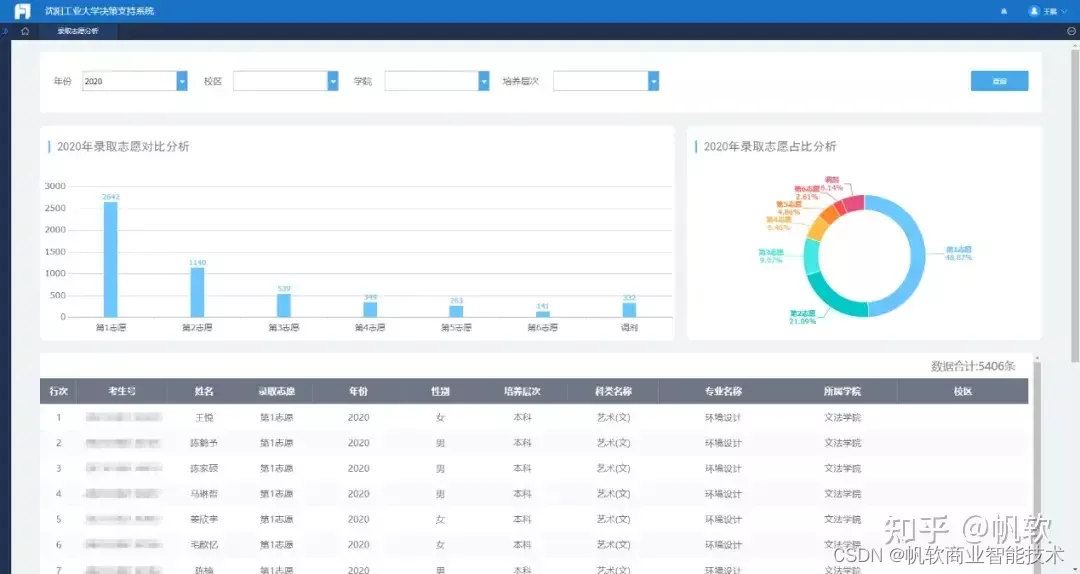Viewport: 1080px width, 574px height.
Task: Click the 校区 table column header
Action: (963, 391)
